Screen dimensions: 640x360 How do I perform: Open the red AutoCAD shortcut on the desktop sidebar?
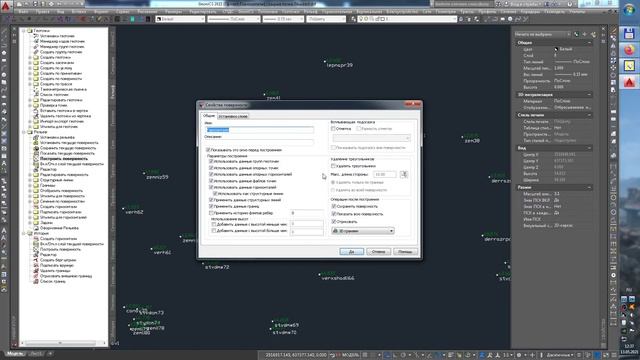(629, 82)
